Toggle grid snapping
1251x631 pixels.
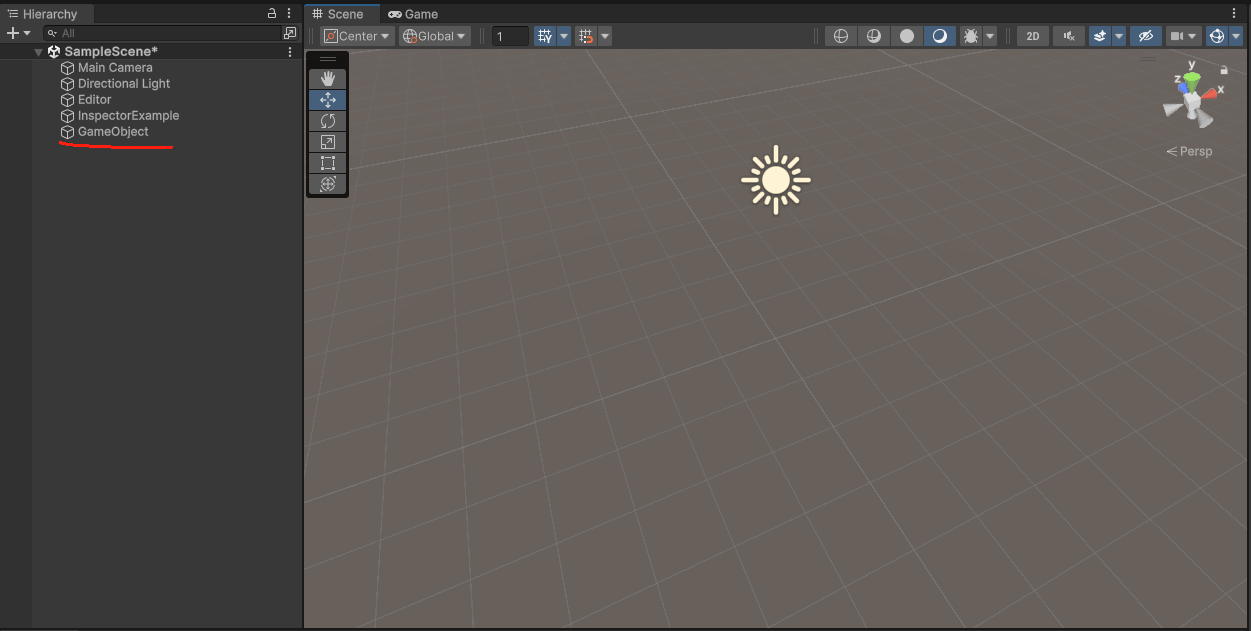pos(587,36)
